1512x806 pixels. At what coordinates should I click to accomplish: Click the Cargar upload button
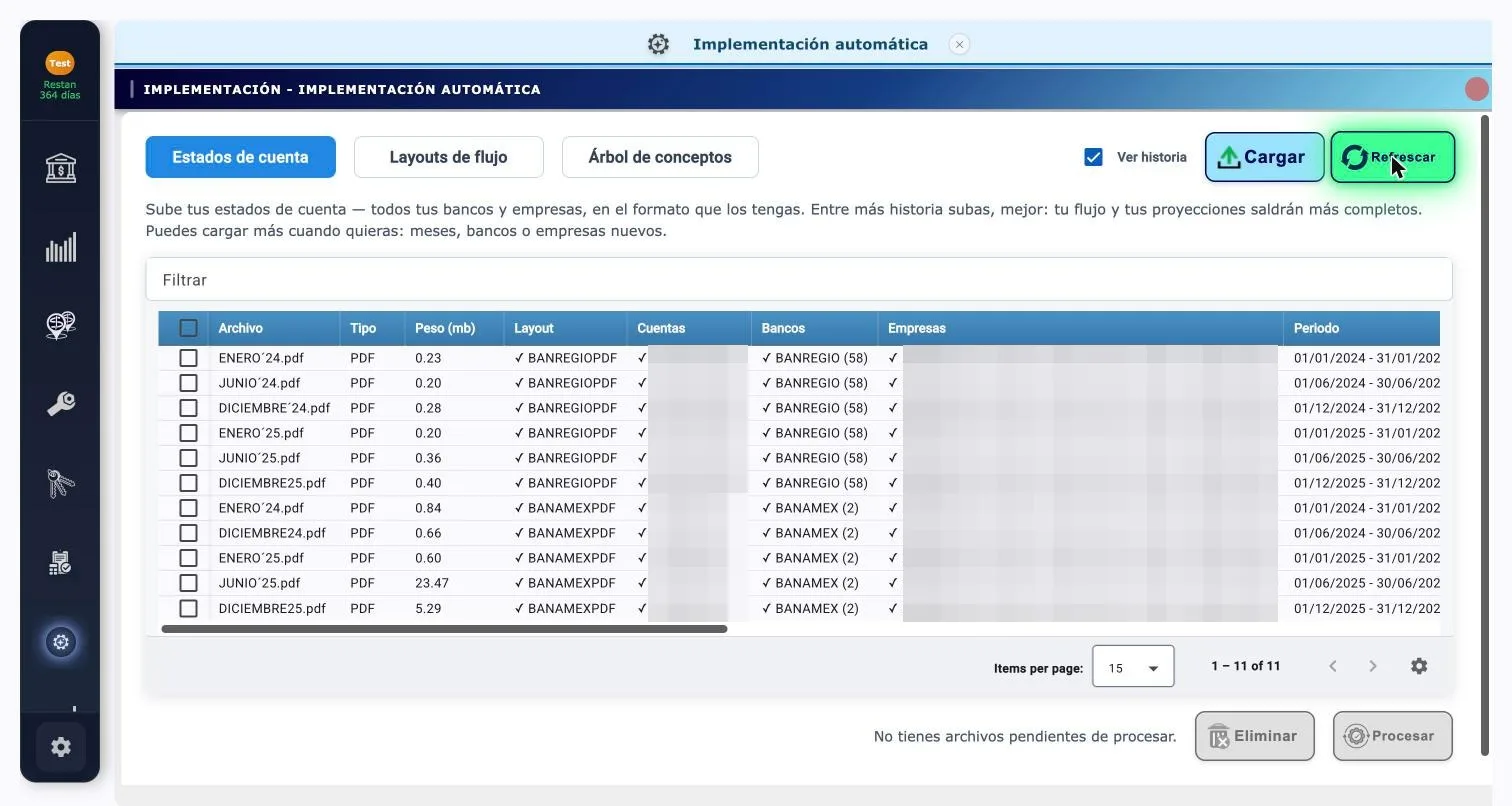pos(1264,157)
